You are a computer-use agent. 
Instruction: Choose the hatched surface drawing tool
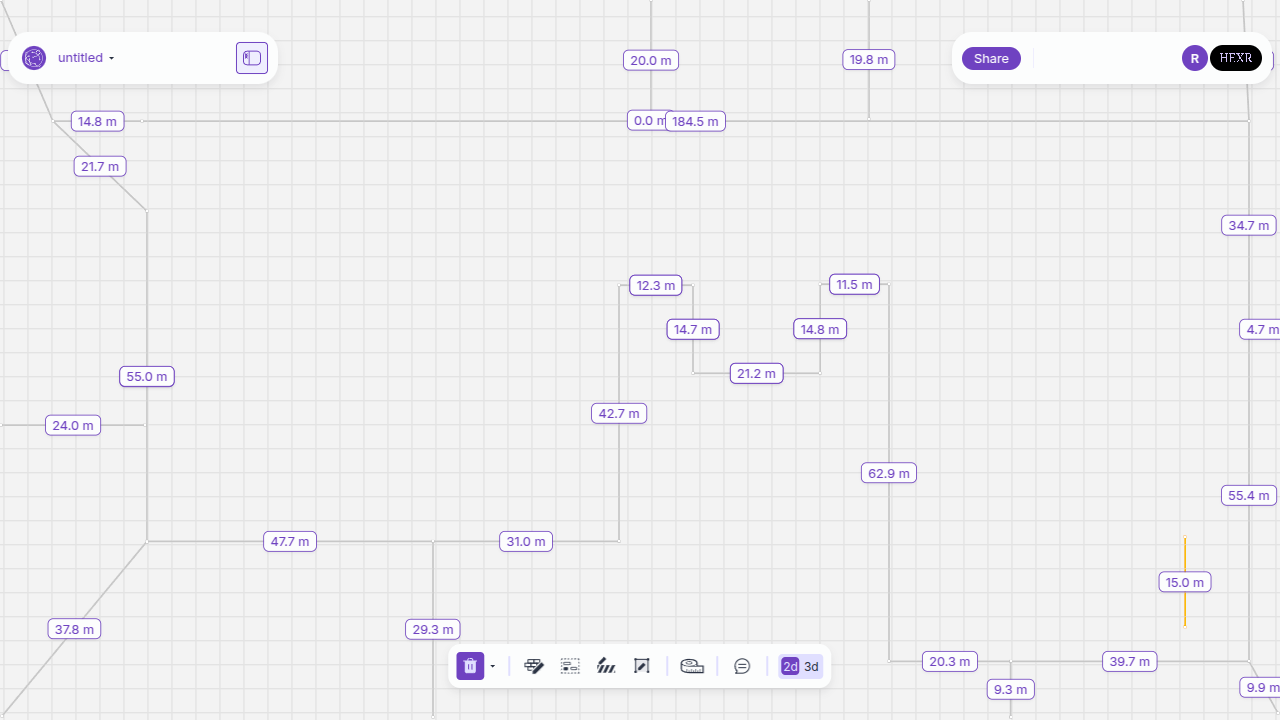coord(606,666)
